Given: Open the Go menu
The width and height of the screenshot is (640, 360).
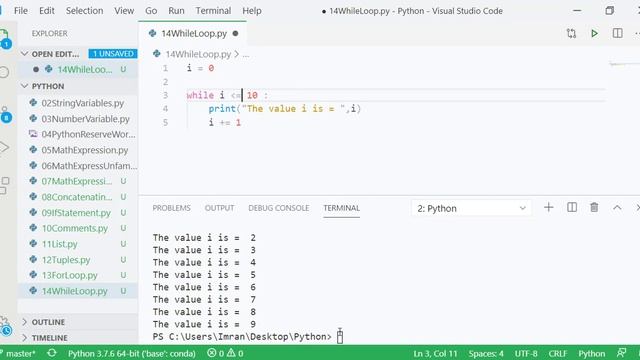Looking at the screenshot, I should (151, 11).
